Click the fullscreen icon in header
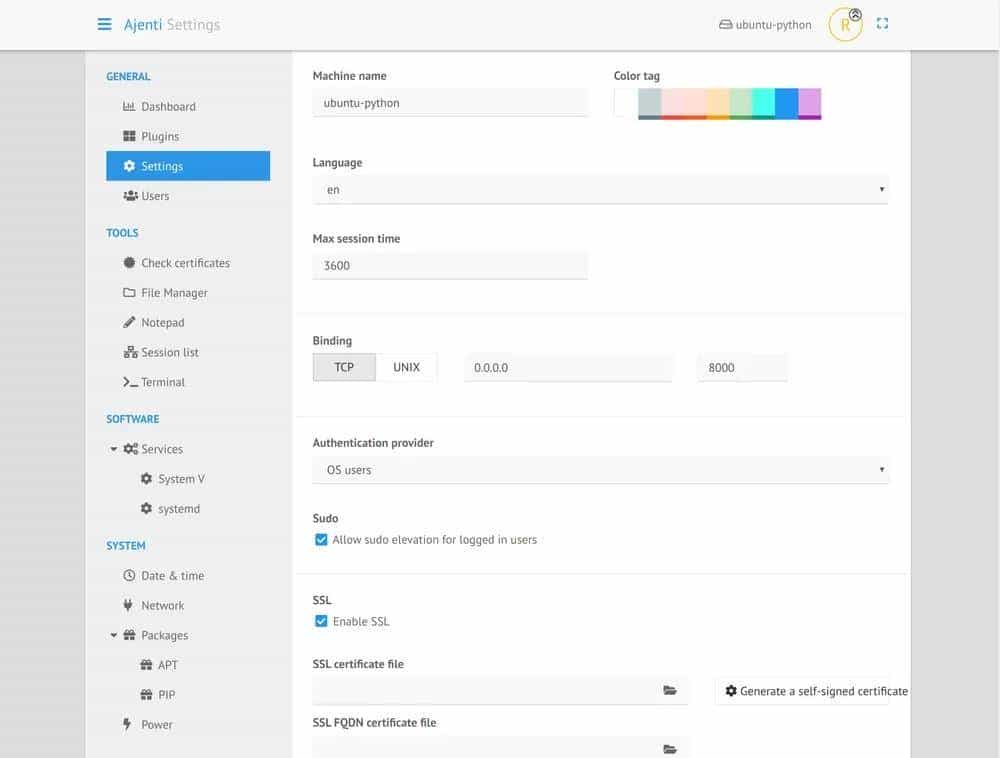This screenshot has width=1000, height=758. (882, 24)
